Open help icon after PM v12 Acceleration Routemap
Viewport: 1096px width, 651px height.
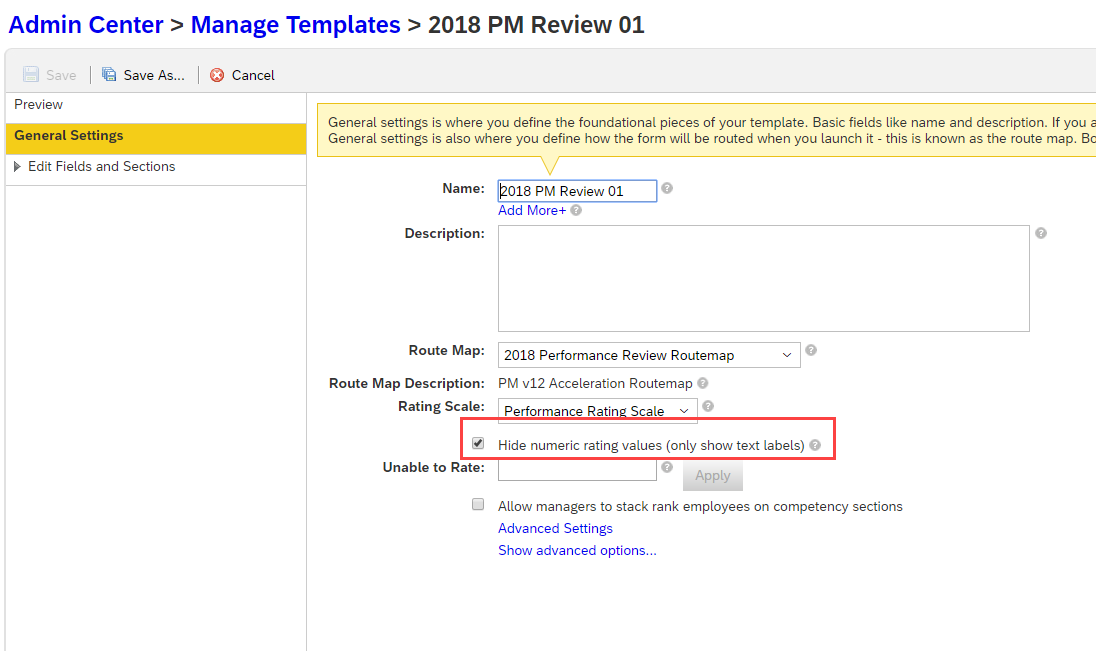[702, 383]
